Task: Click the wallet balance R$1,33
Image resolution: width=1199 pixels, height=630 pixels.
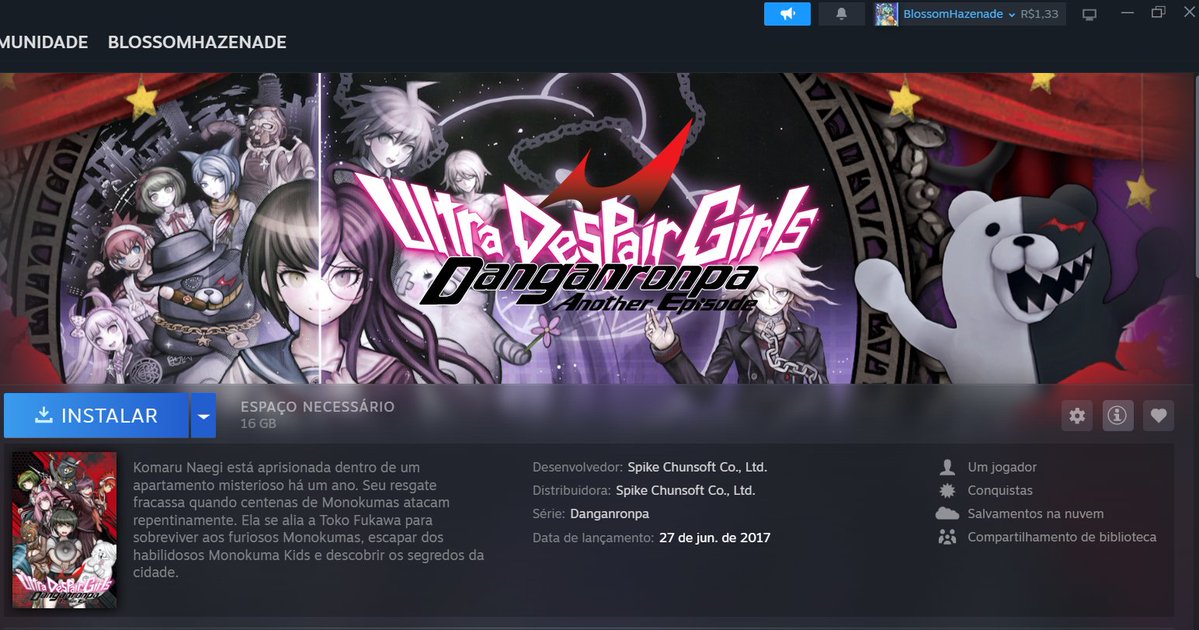Action: [1039, 14]
